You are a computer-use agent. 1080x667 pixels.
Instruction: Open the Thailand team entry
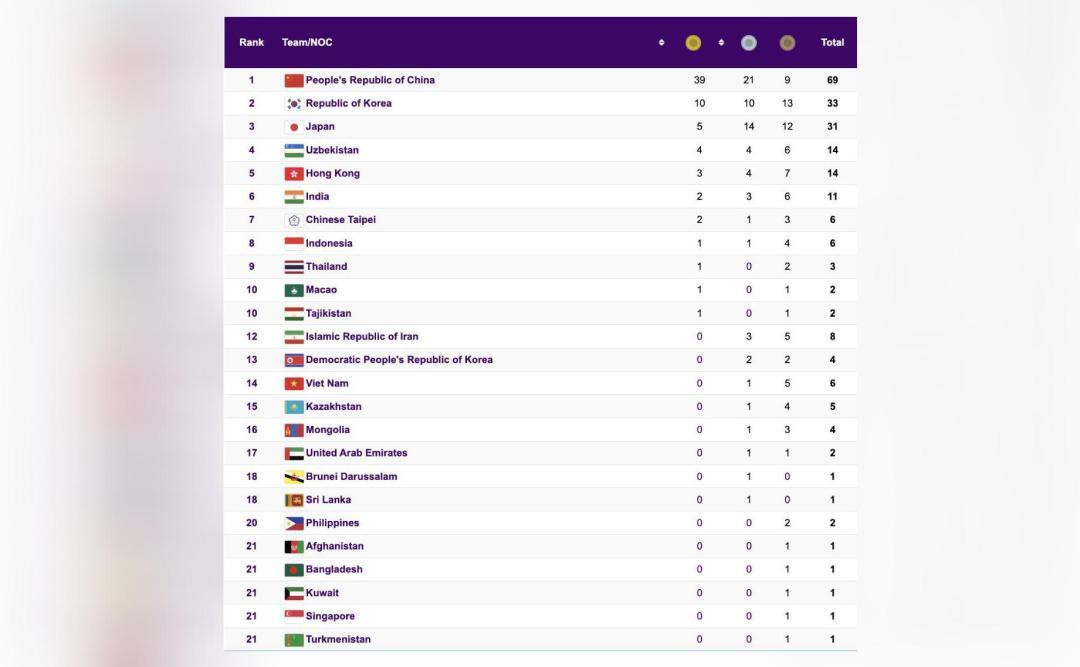coord(327,266)
